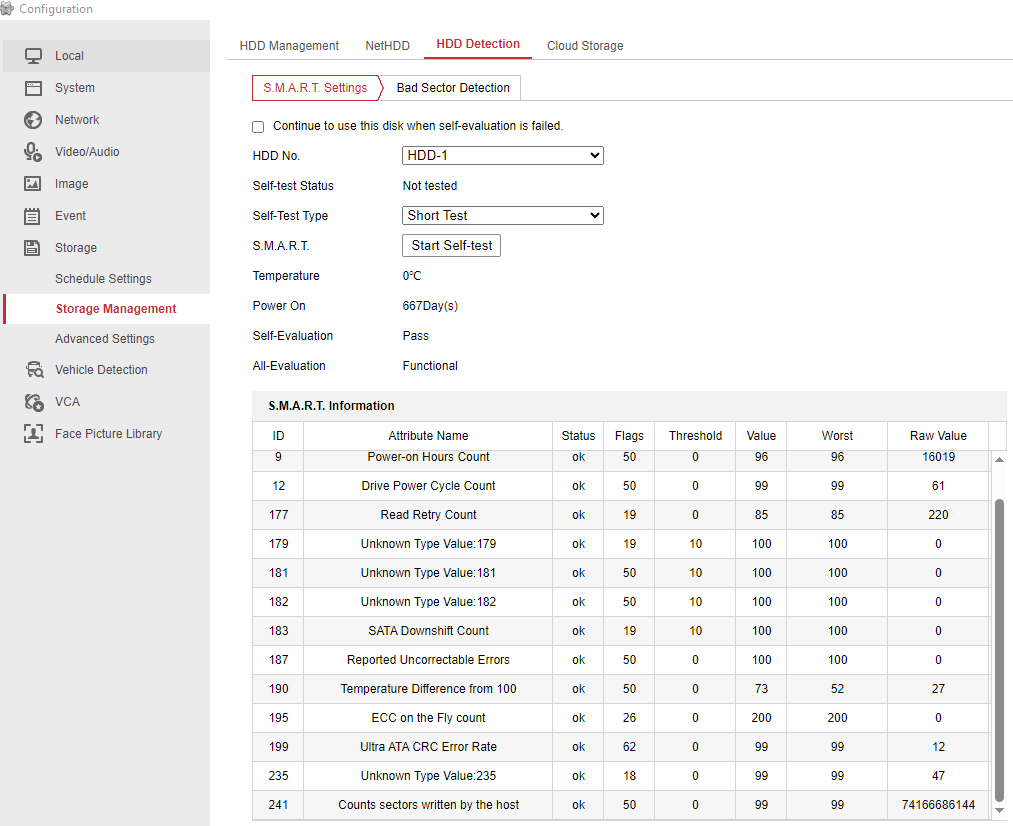1013x826 pixels.
Task: Open the Cloud Storage tab
Action: pyautogui.click(x=585, y=46)
